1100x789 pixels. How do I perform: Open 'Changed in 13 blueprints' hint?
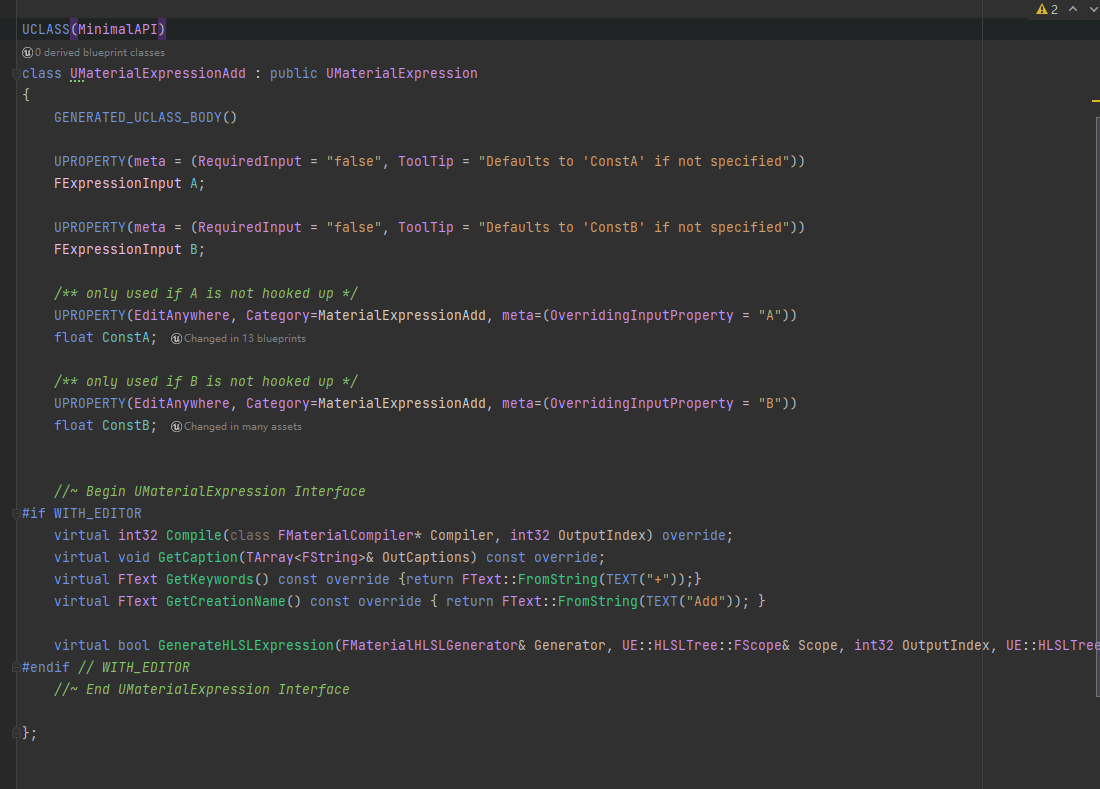click(245, 338)
